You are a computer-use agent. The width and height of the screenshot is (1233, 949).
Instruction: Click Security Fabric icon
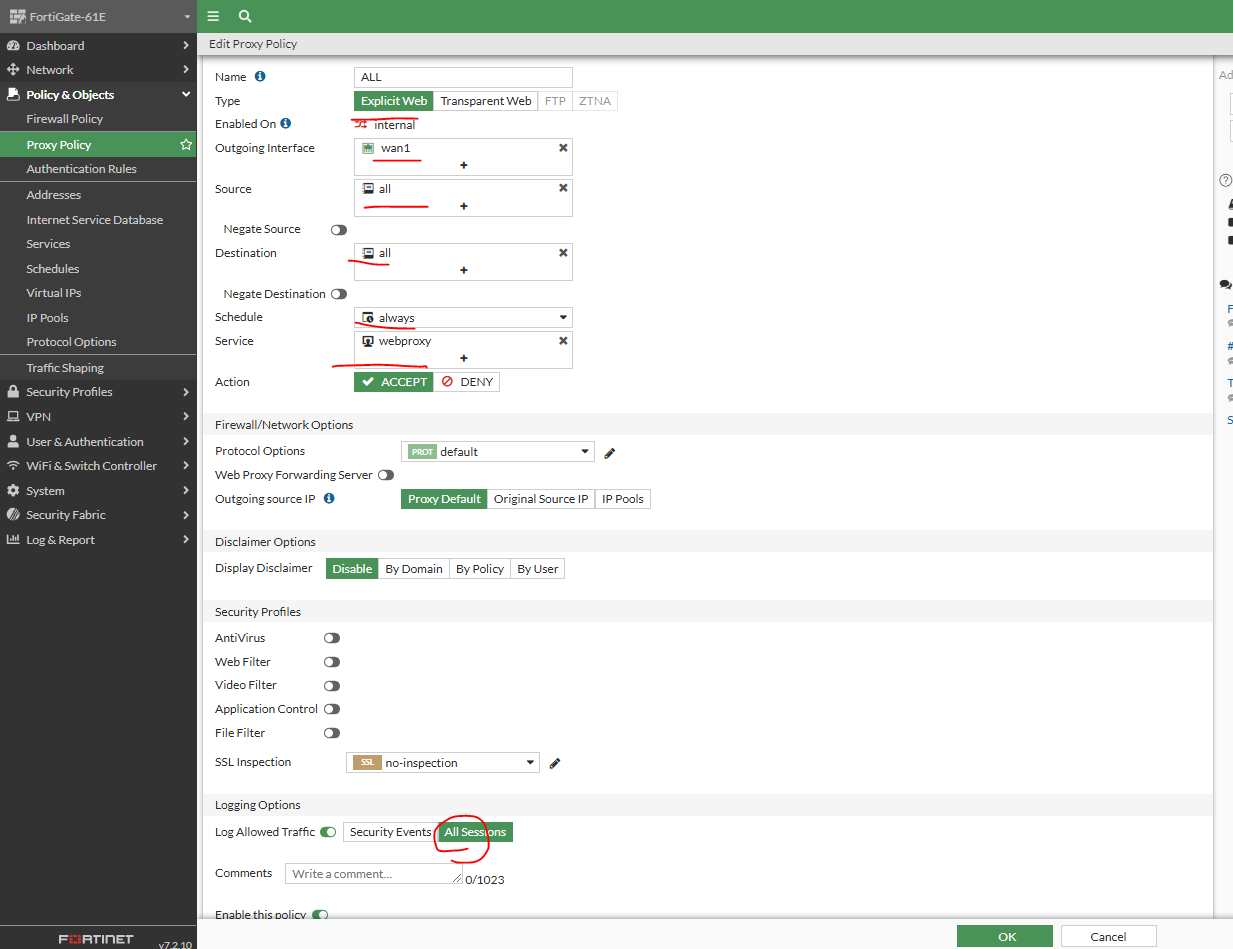(13, 515)
